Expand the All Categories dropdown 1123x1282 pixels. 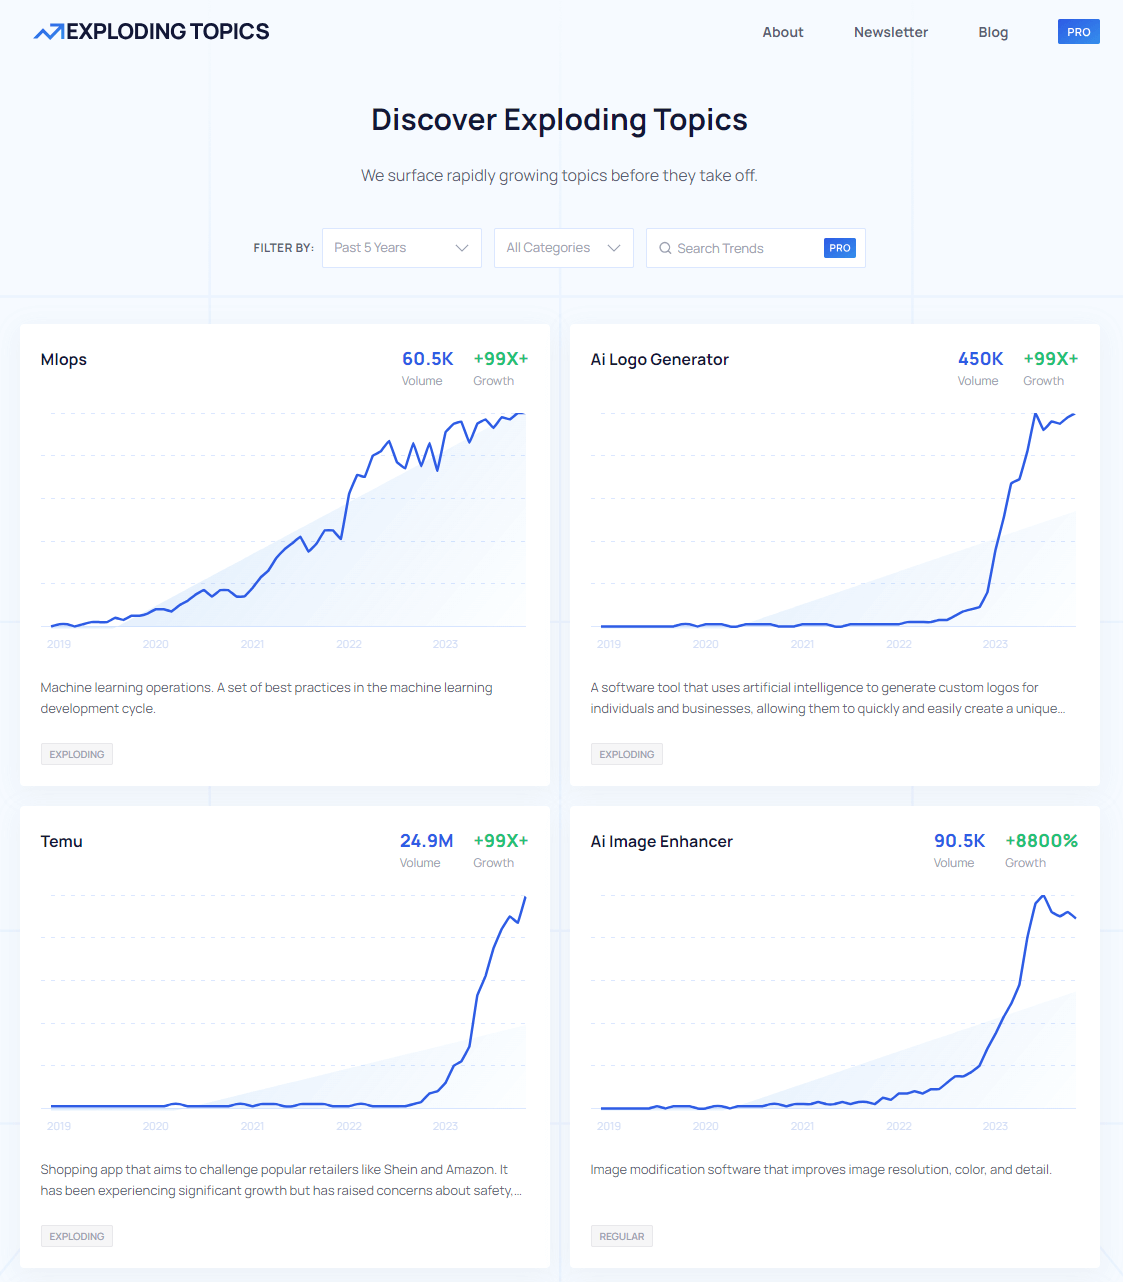(x=563, y=248)
